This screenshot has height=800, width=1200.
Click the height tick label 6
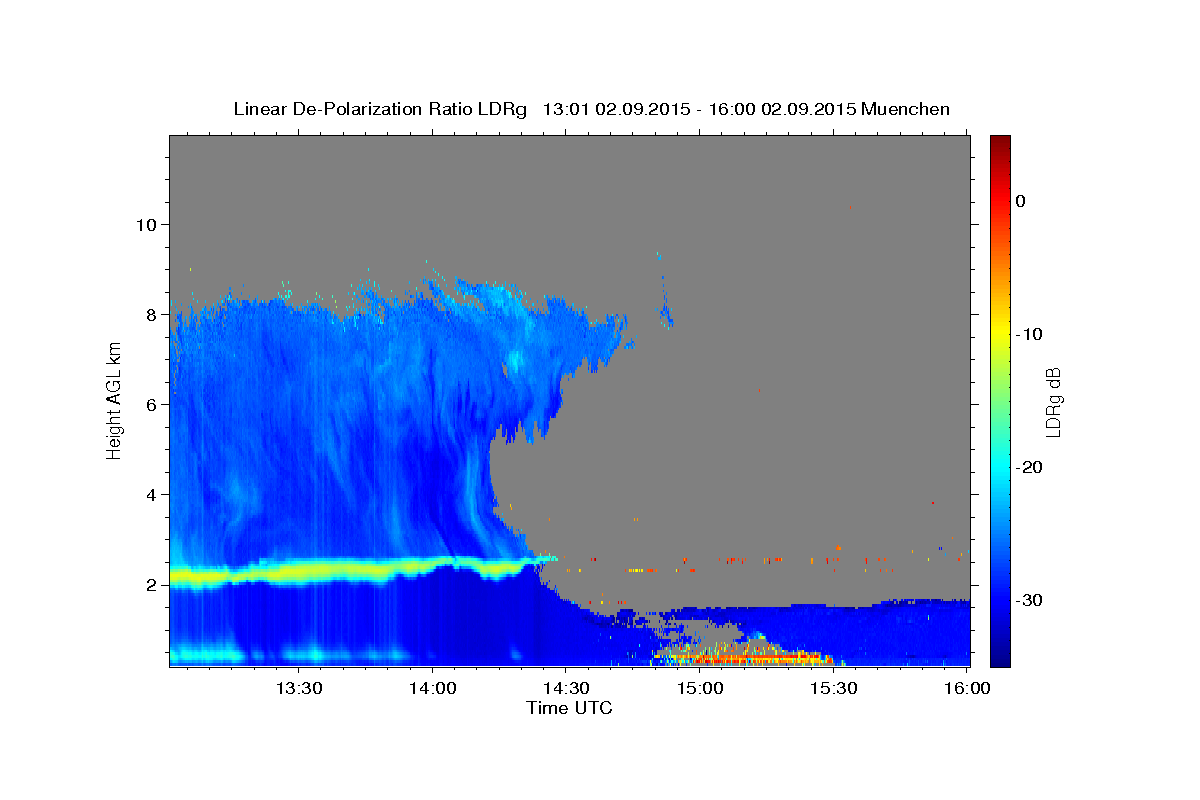point(151,405)
